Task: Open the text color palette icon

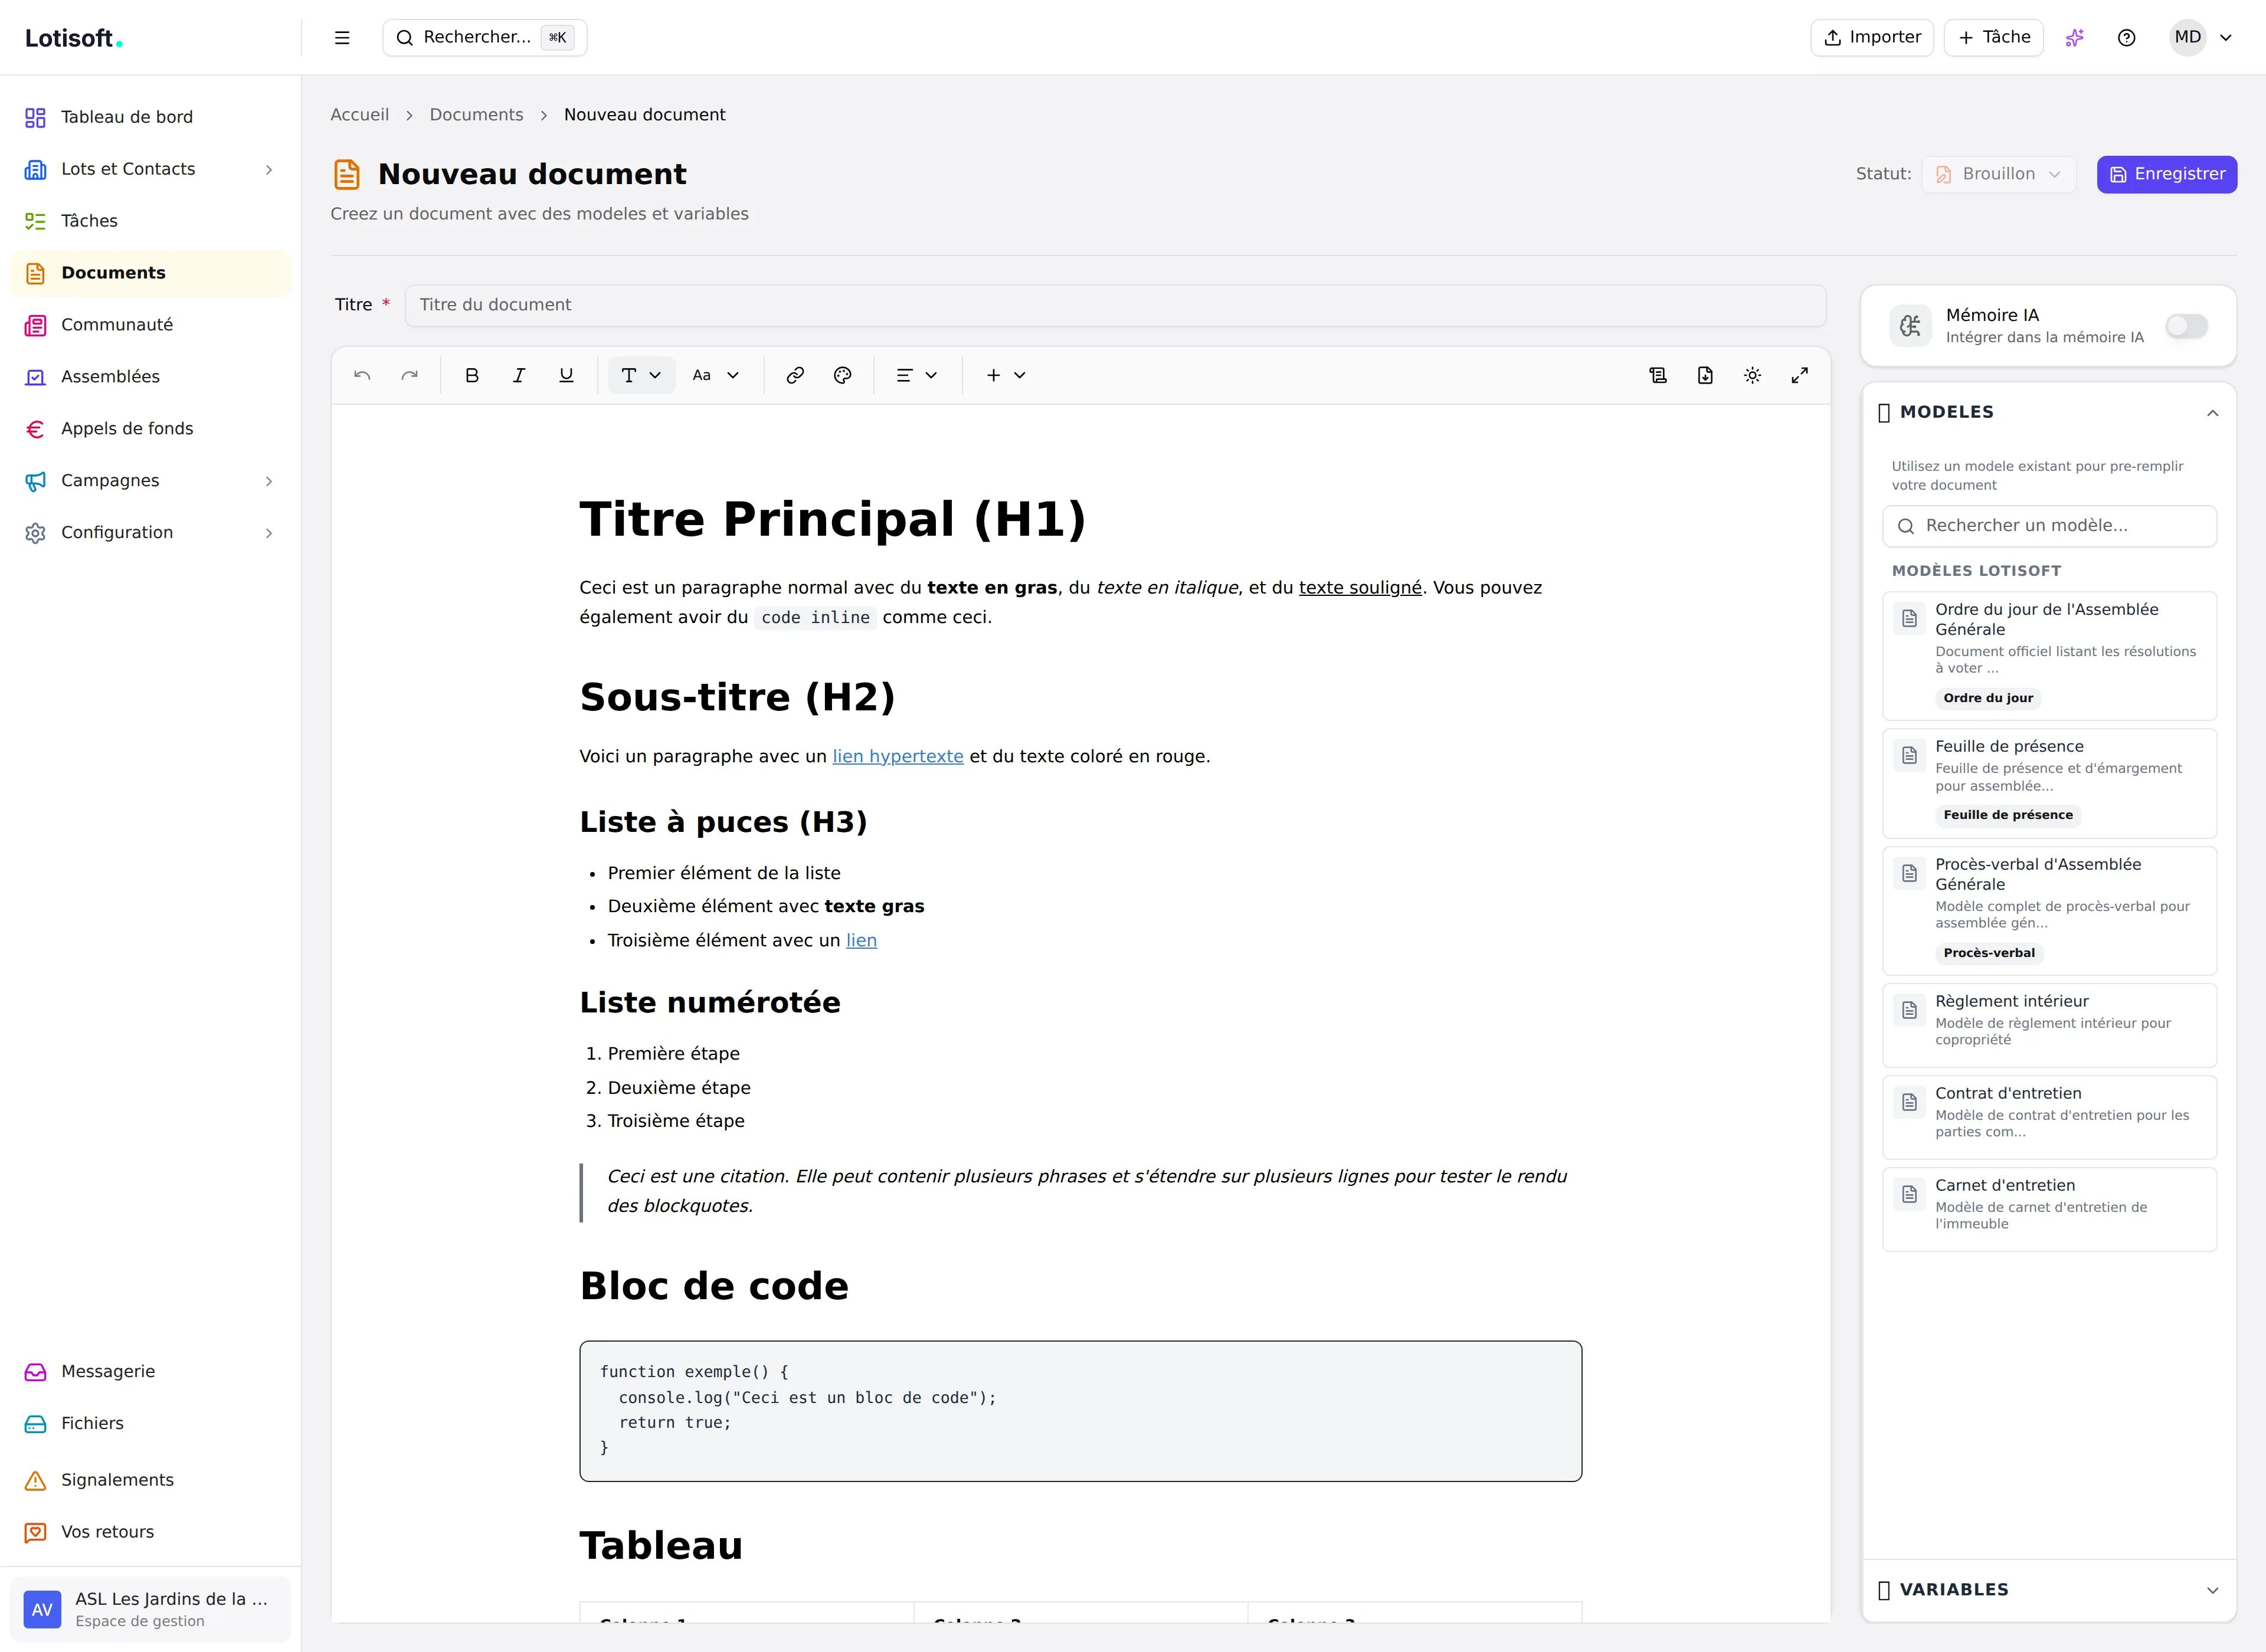Action: [842, 375]
